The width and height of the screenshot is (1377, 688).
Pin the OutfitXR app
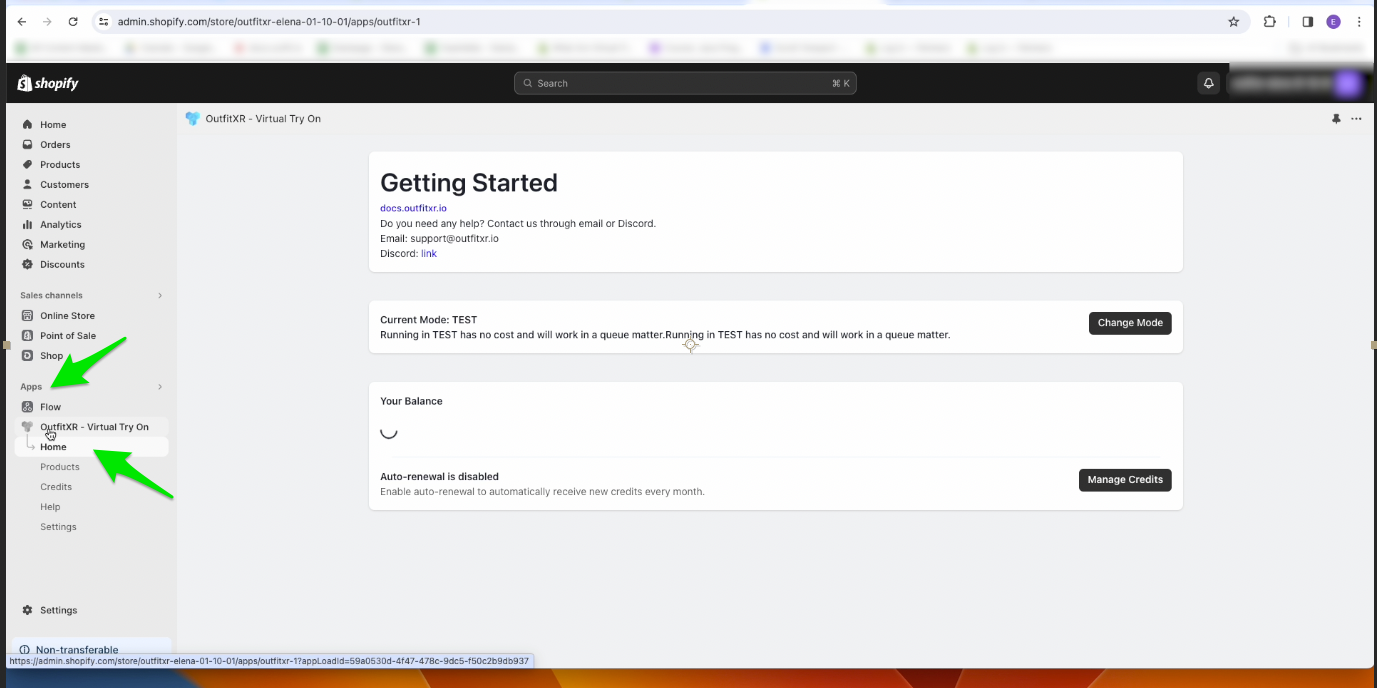point(1336,118)
